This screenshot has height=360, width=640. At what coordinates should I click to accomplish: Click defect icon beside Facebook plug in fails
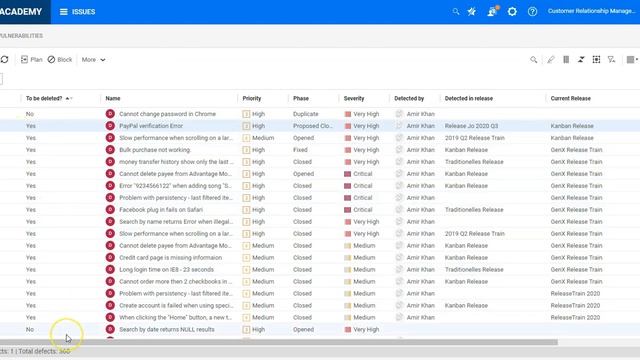[110, 210]
